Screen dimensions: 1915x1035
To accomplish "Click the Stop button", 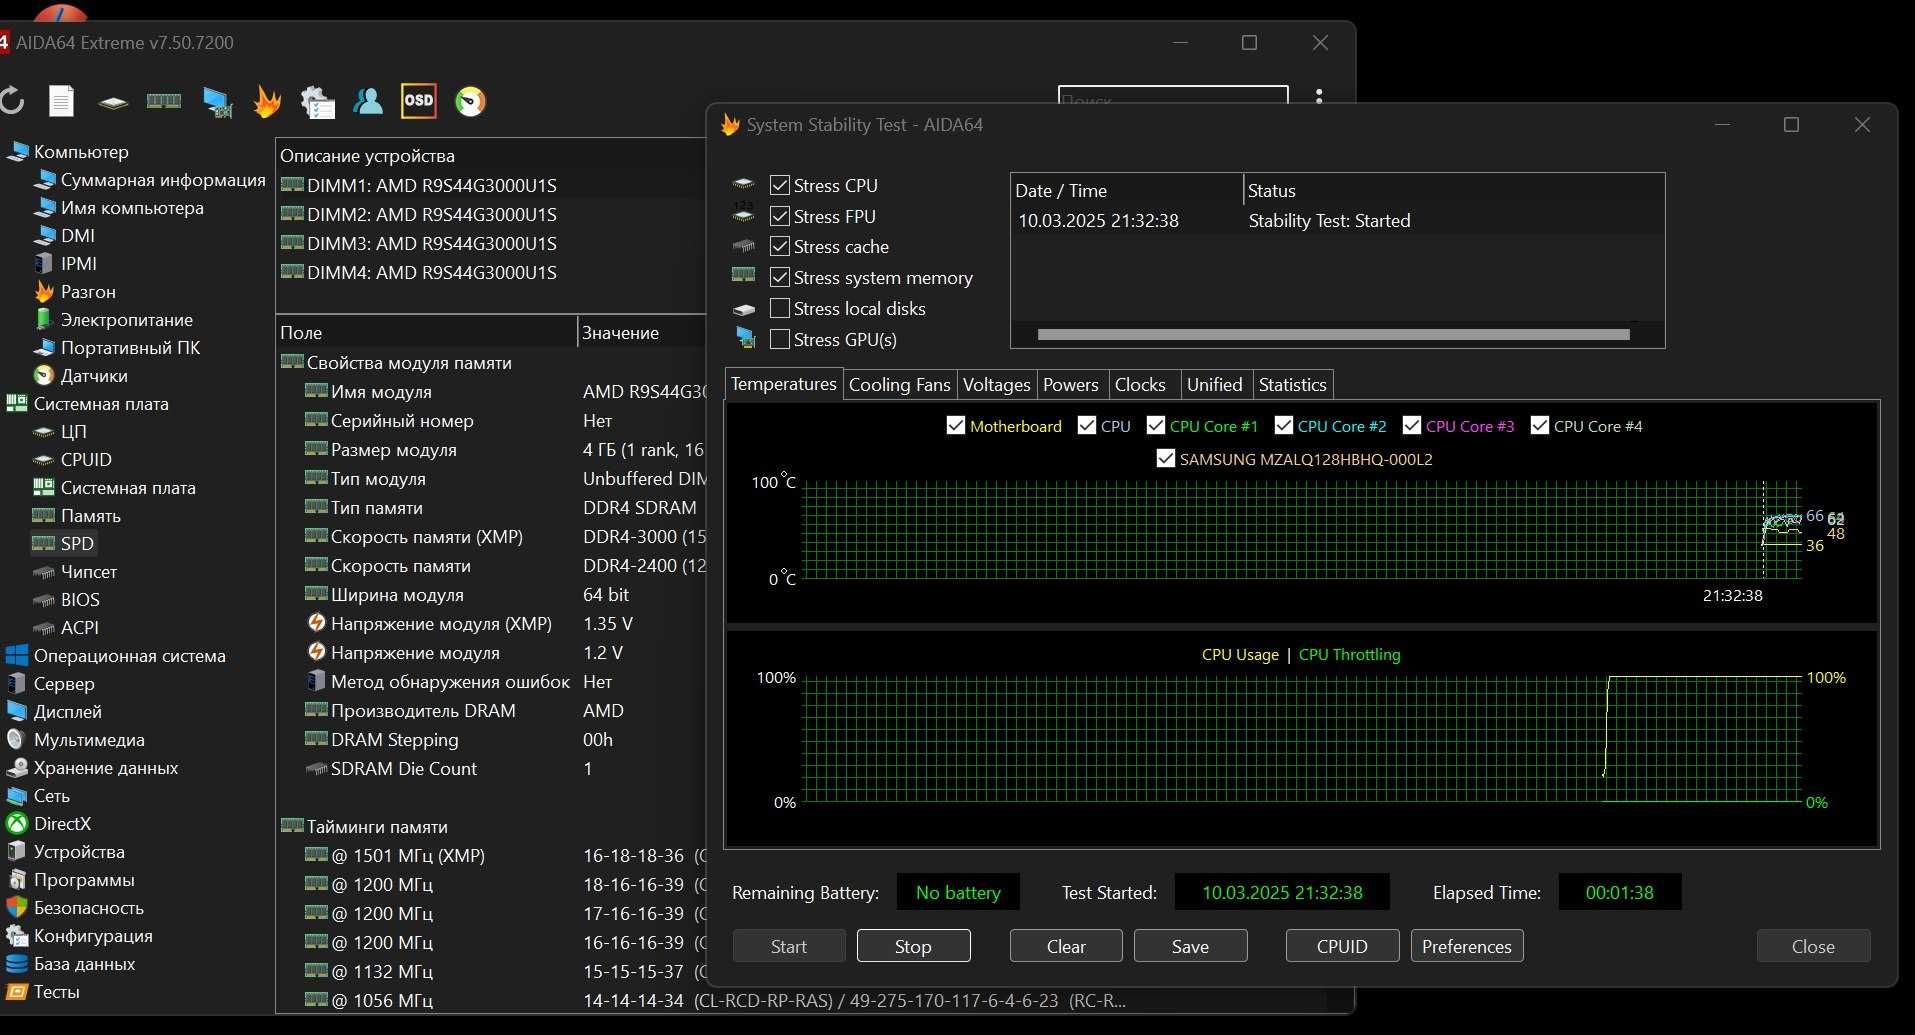I will point(913,946).
